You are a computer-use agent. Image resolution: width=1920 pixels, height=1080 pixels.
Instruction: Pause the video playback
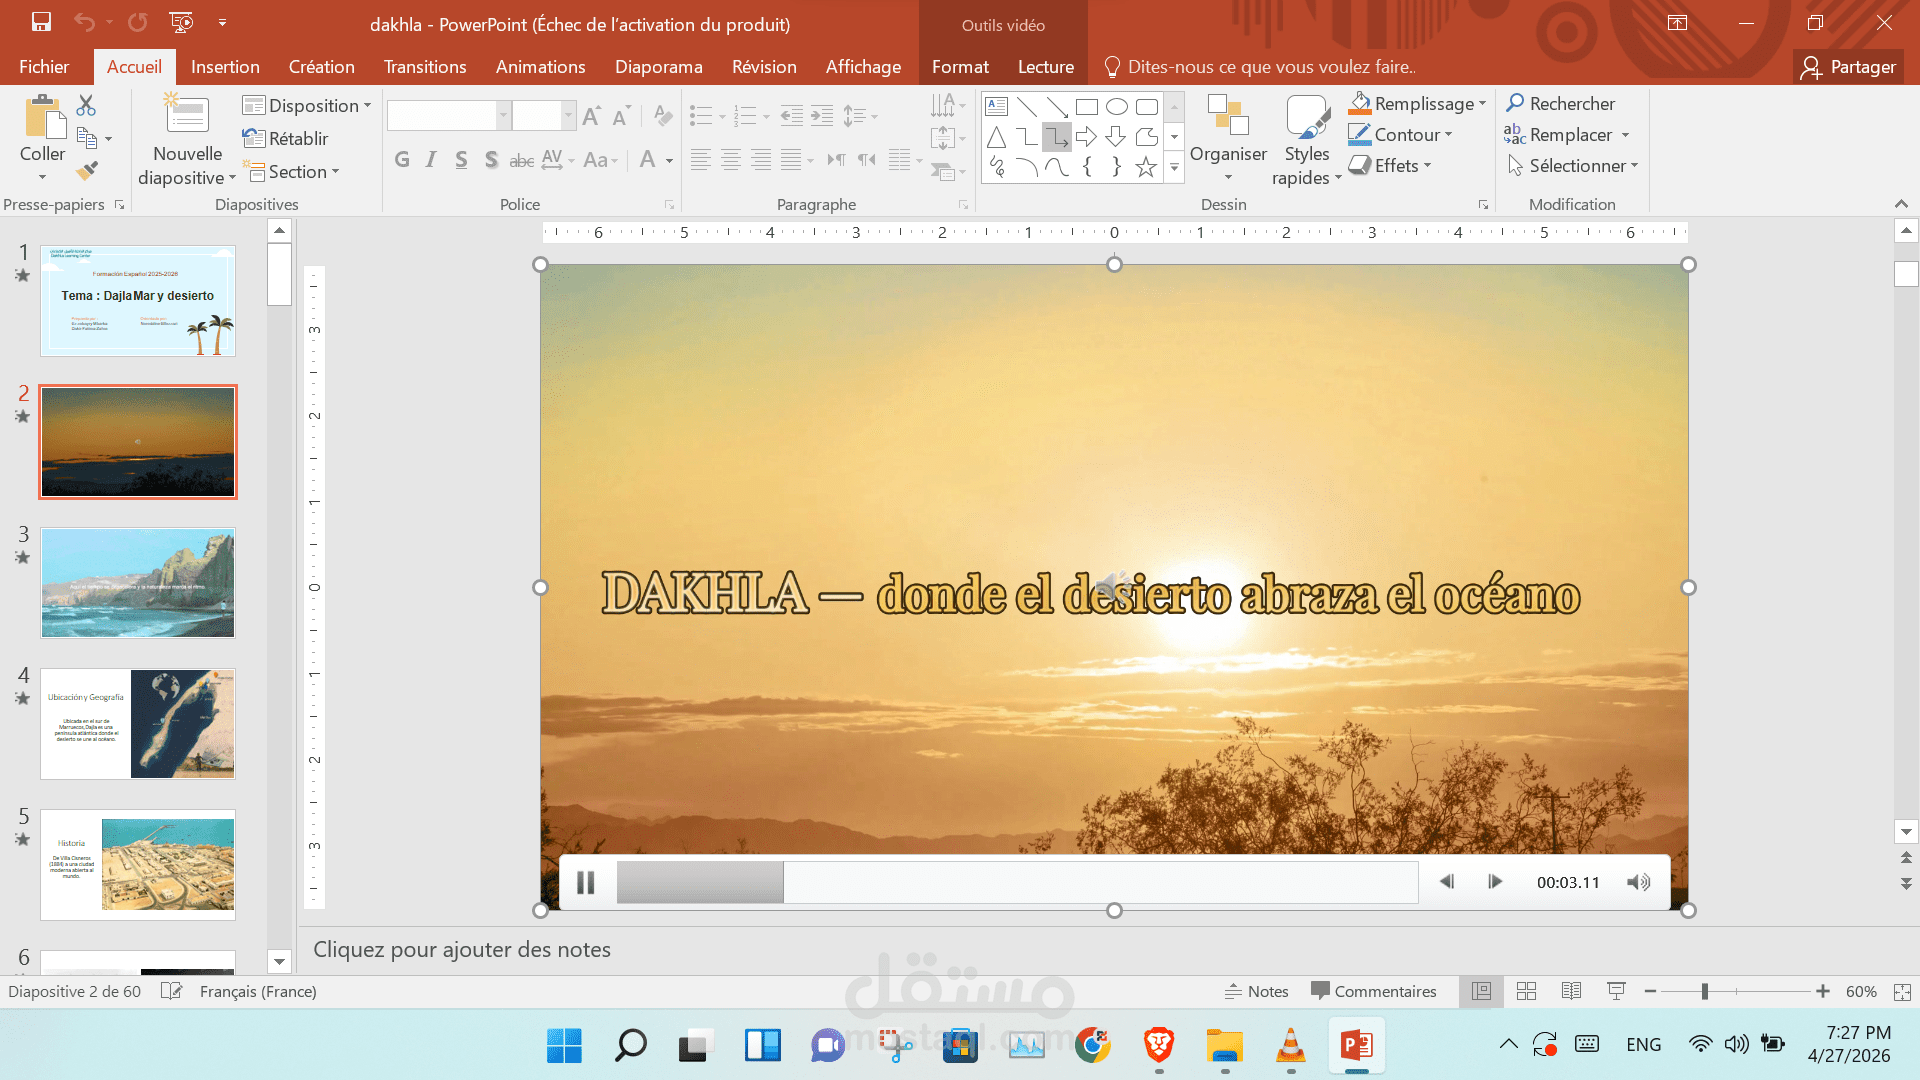[x=586, y=882]
